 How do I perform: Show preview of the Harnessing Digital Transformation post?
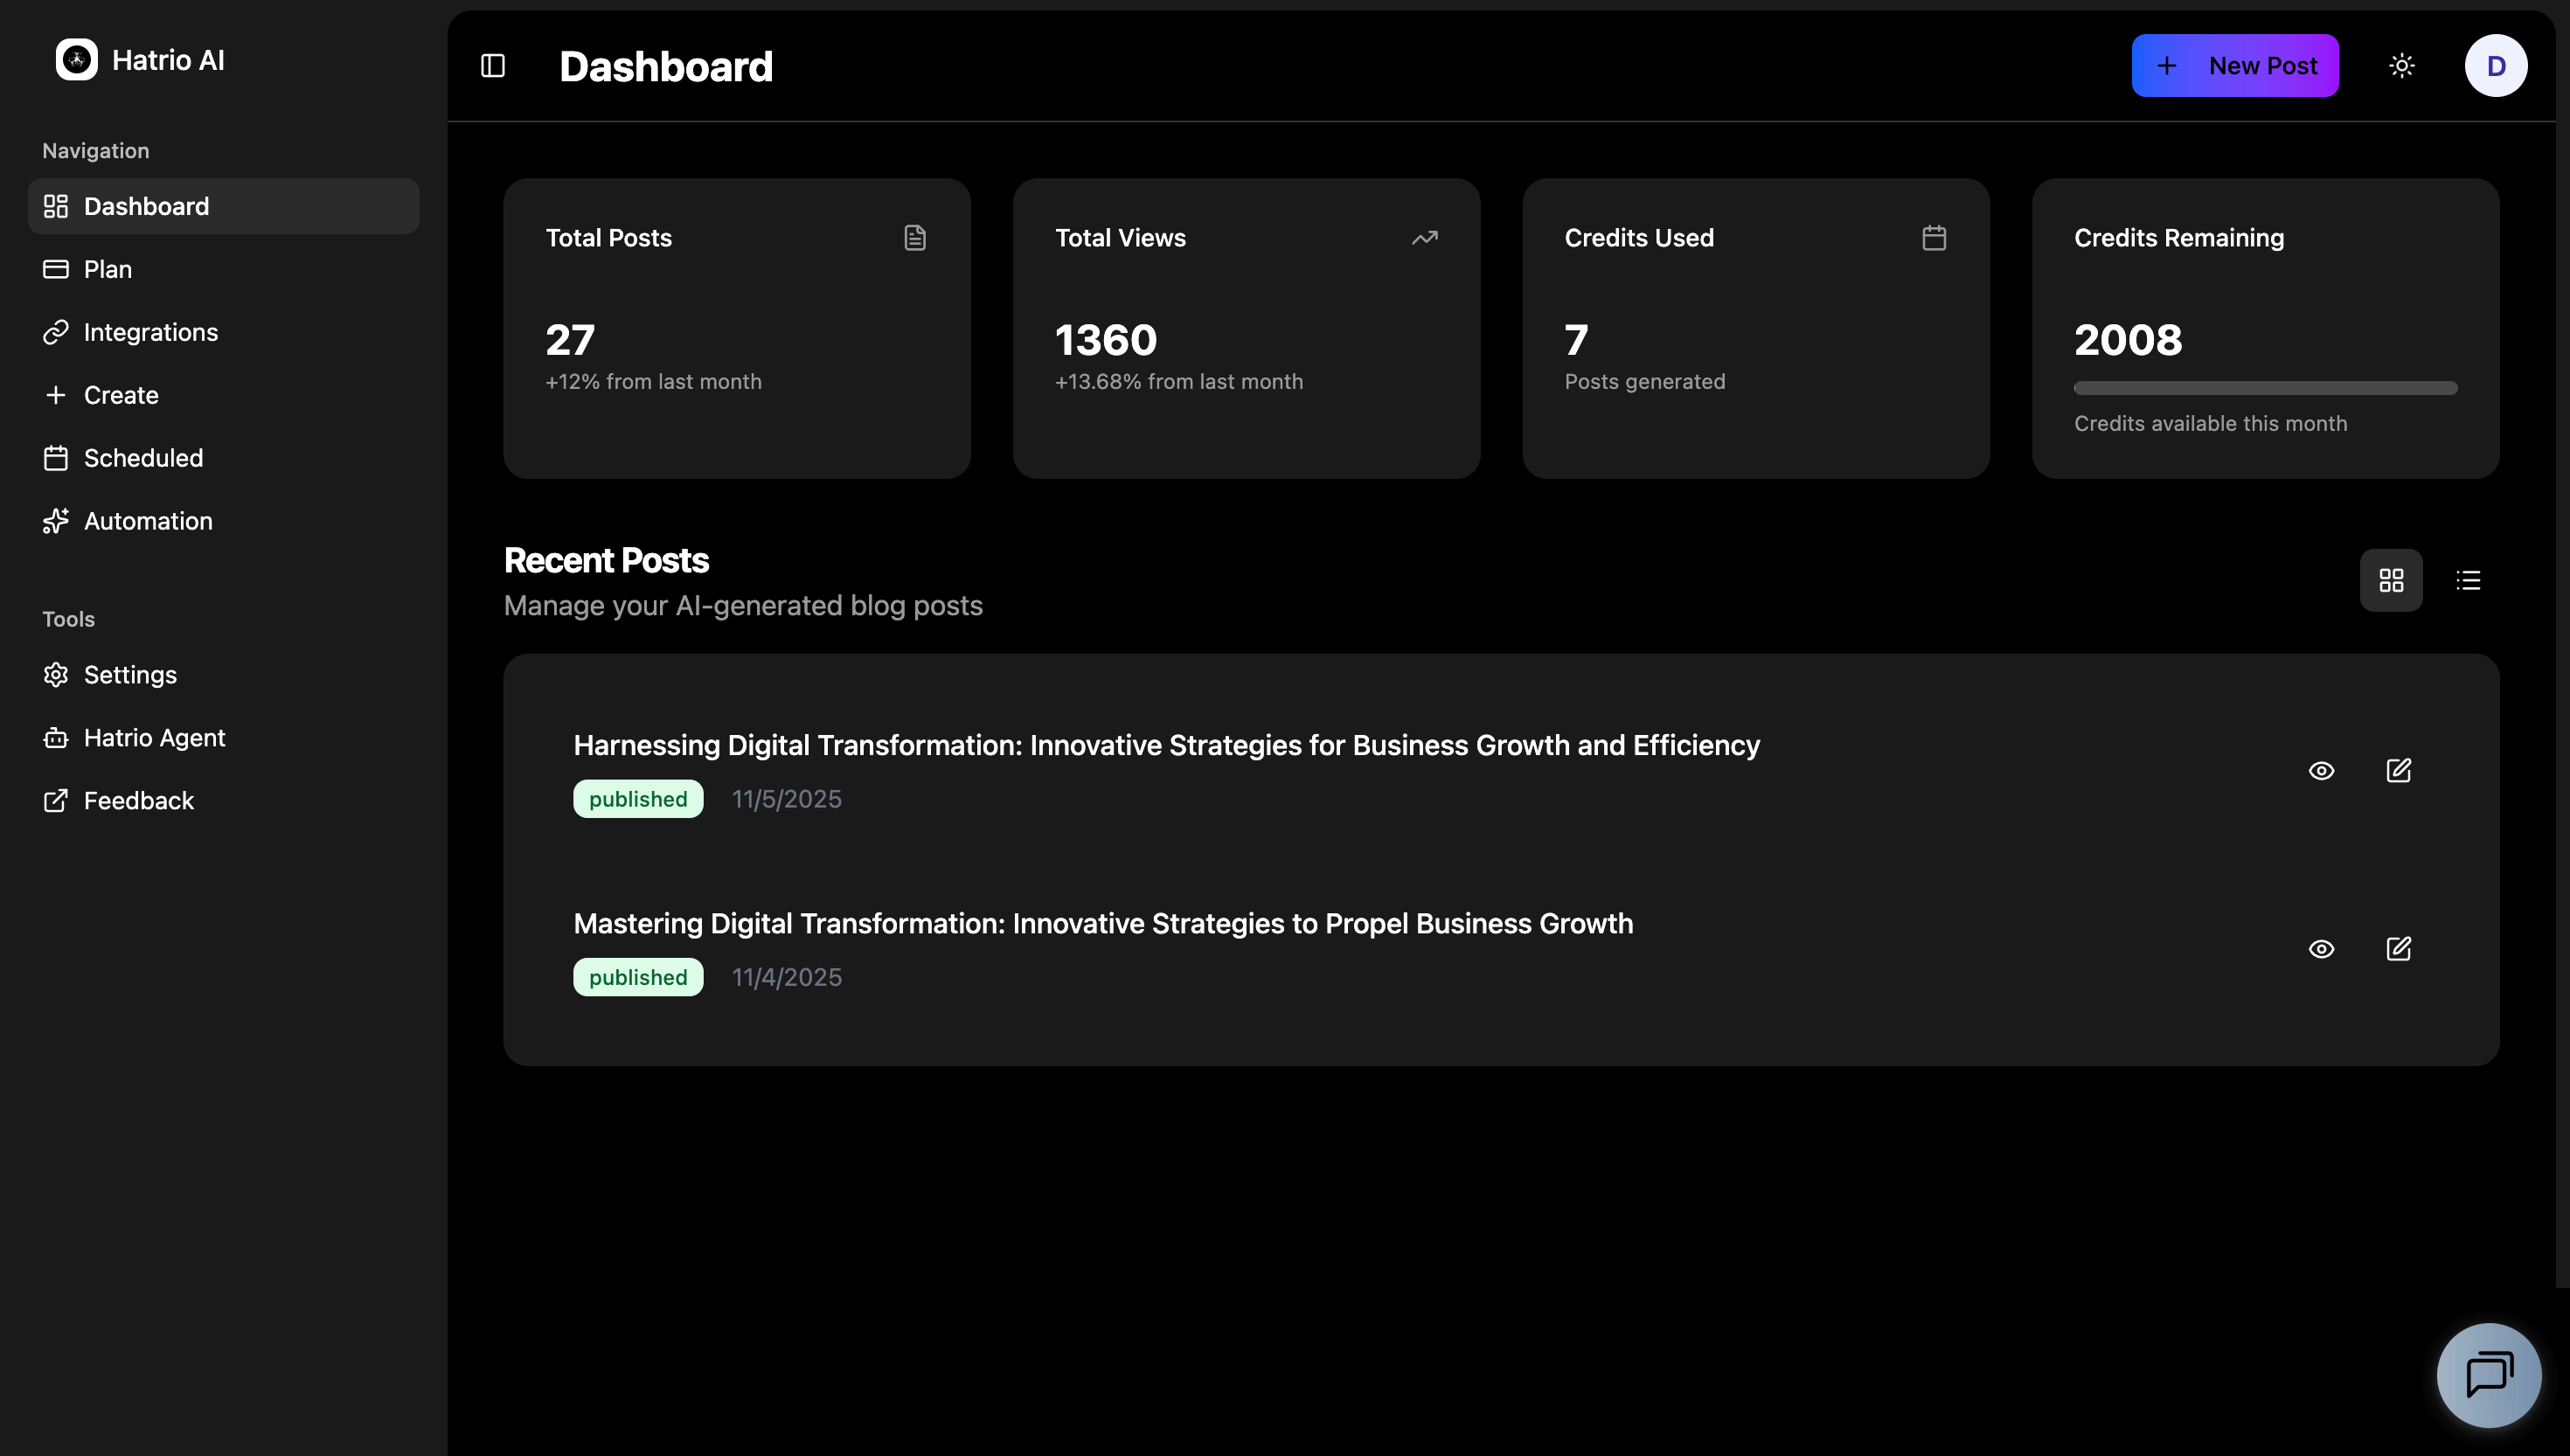(x=2322, y=770)
